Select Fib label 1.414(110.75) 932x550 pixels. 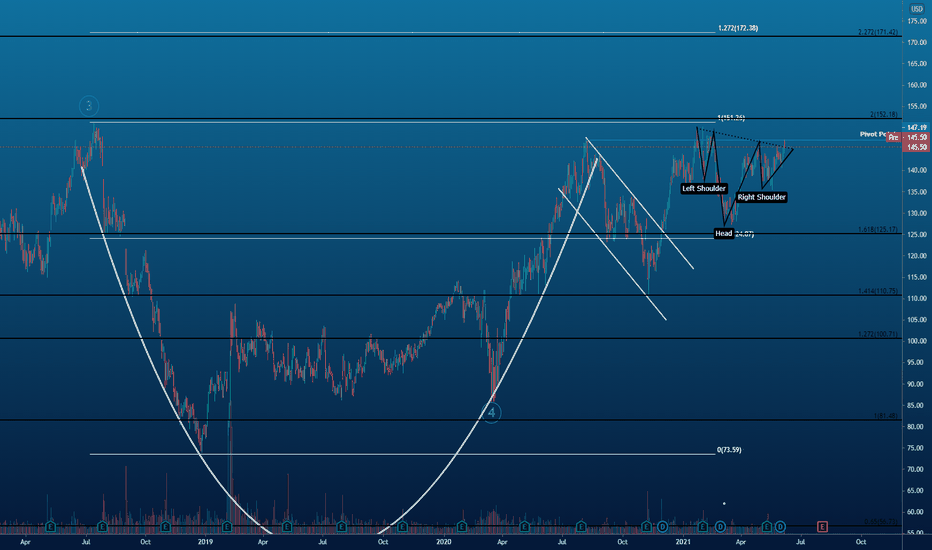pos(878,291)
